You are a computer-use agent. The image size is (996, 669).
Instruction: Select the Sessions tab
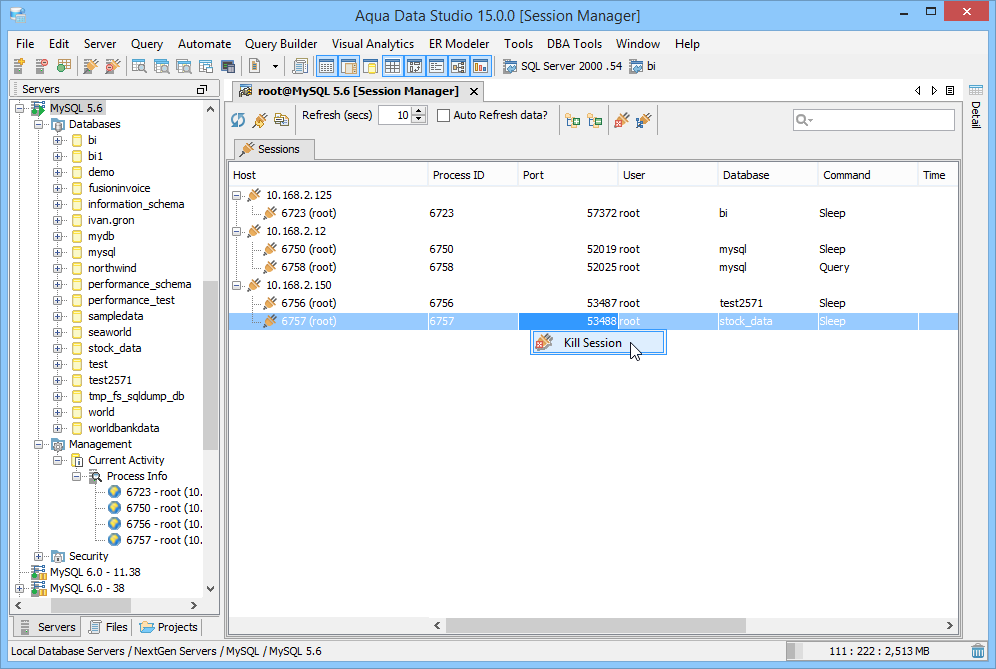click(x=273, y=149)
